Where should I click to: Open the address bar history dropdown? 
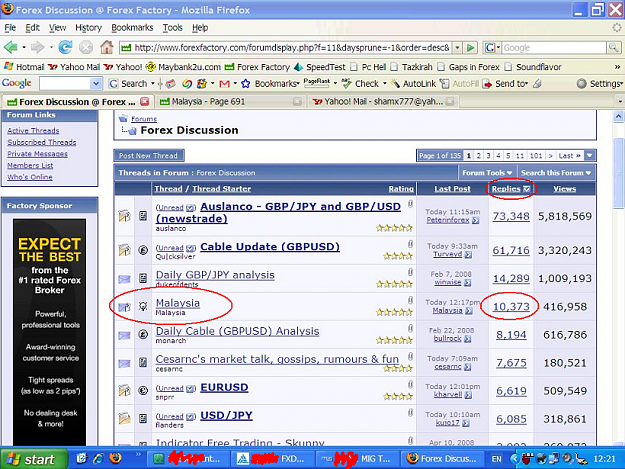pyautogui.click(x=458, y=48)
